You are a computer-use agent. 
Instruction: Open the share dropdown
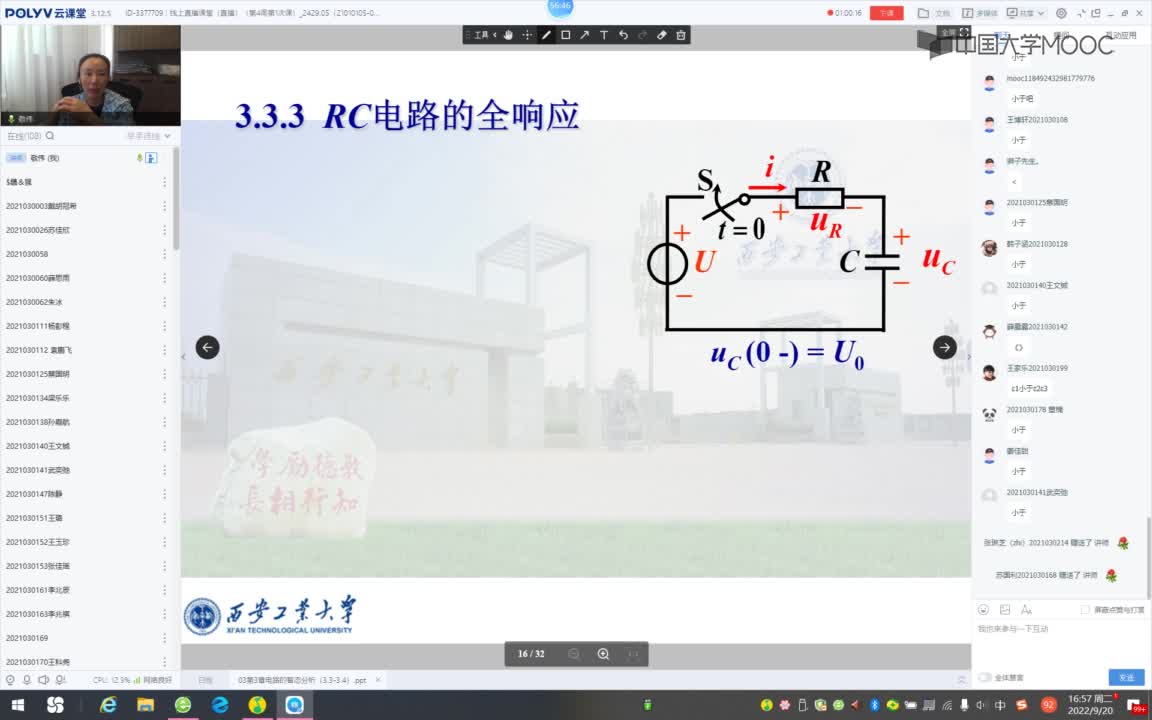1025,13
